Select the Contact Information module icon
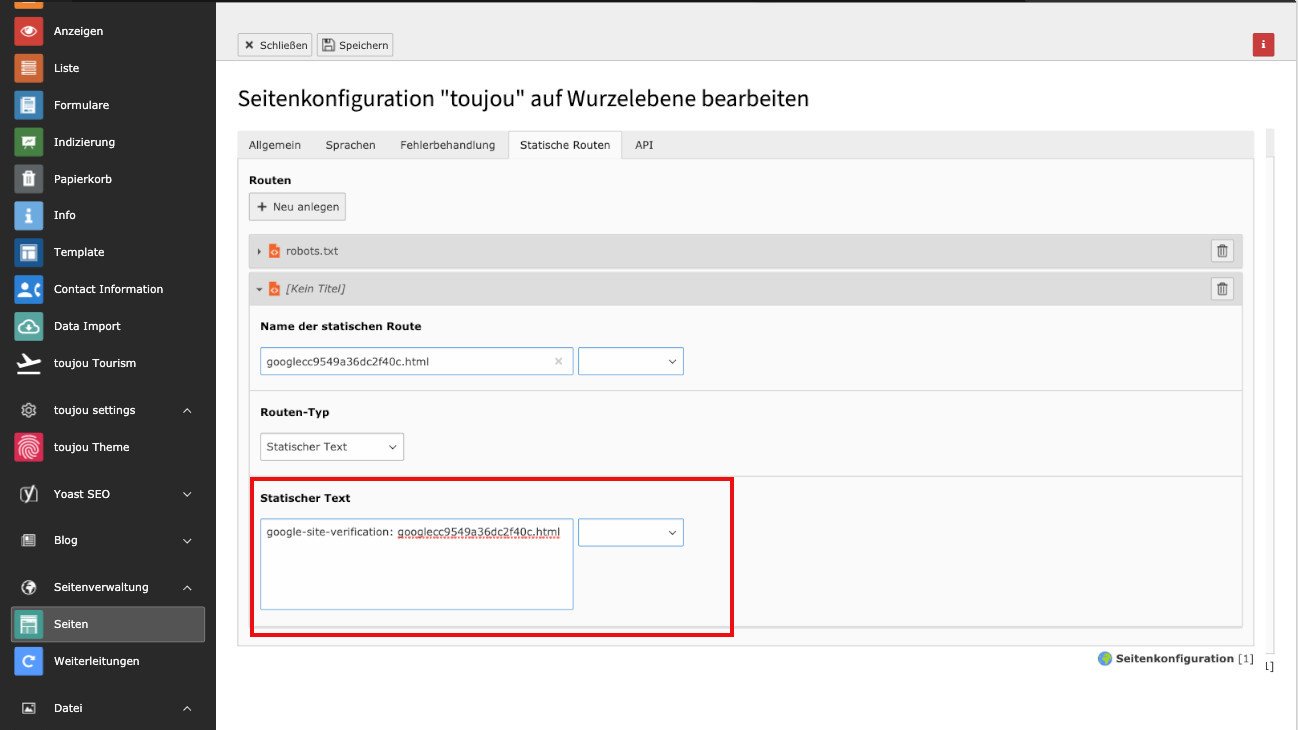Image resolution: width=1298 pixels, height=730 pixels. pos(29,289)
